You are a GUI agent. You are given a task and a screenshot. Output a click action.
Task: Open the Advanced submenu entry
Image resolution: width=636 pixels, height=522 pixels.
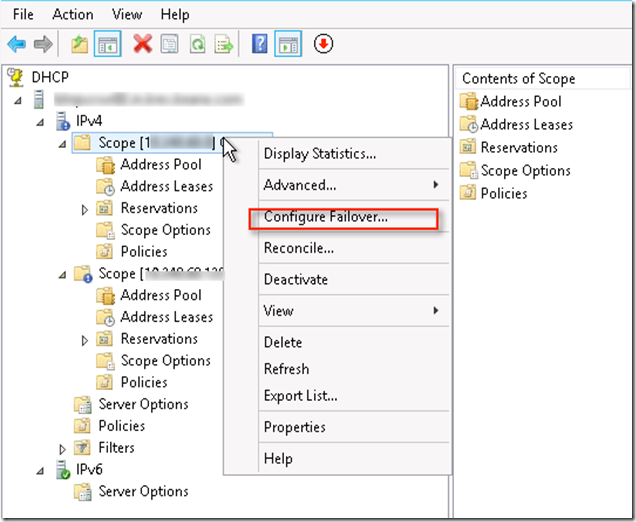300,185
